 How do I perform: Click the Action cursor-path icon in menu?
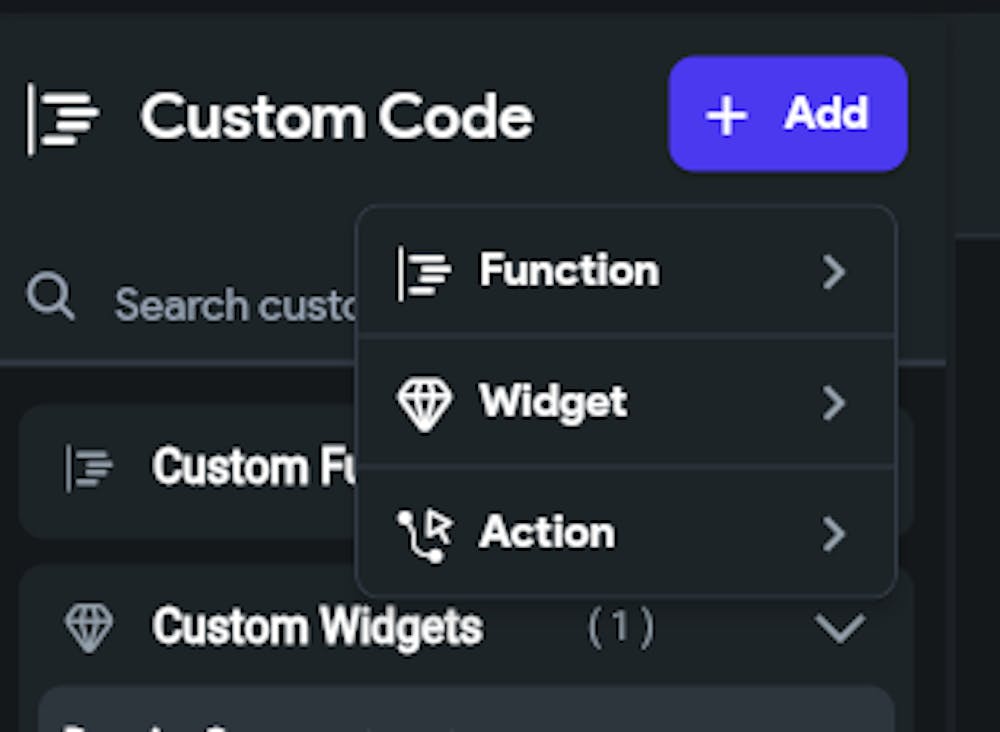[425, 536]
